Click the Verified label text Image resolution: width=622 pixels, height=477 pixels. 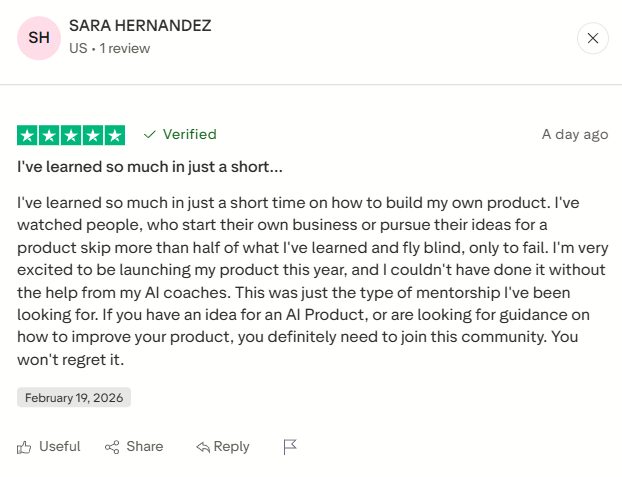(189, 134)
